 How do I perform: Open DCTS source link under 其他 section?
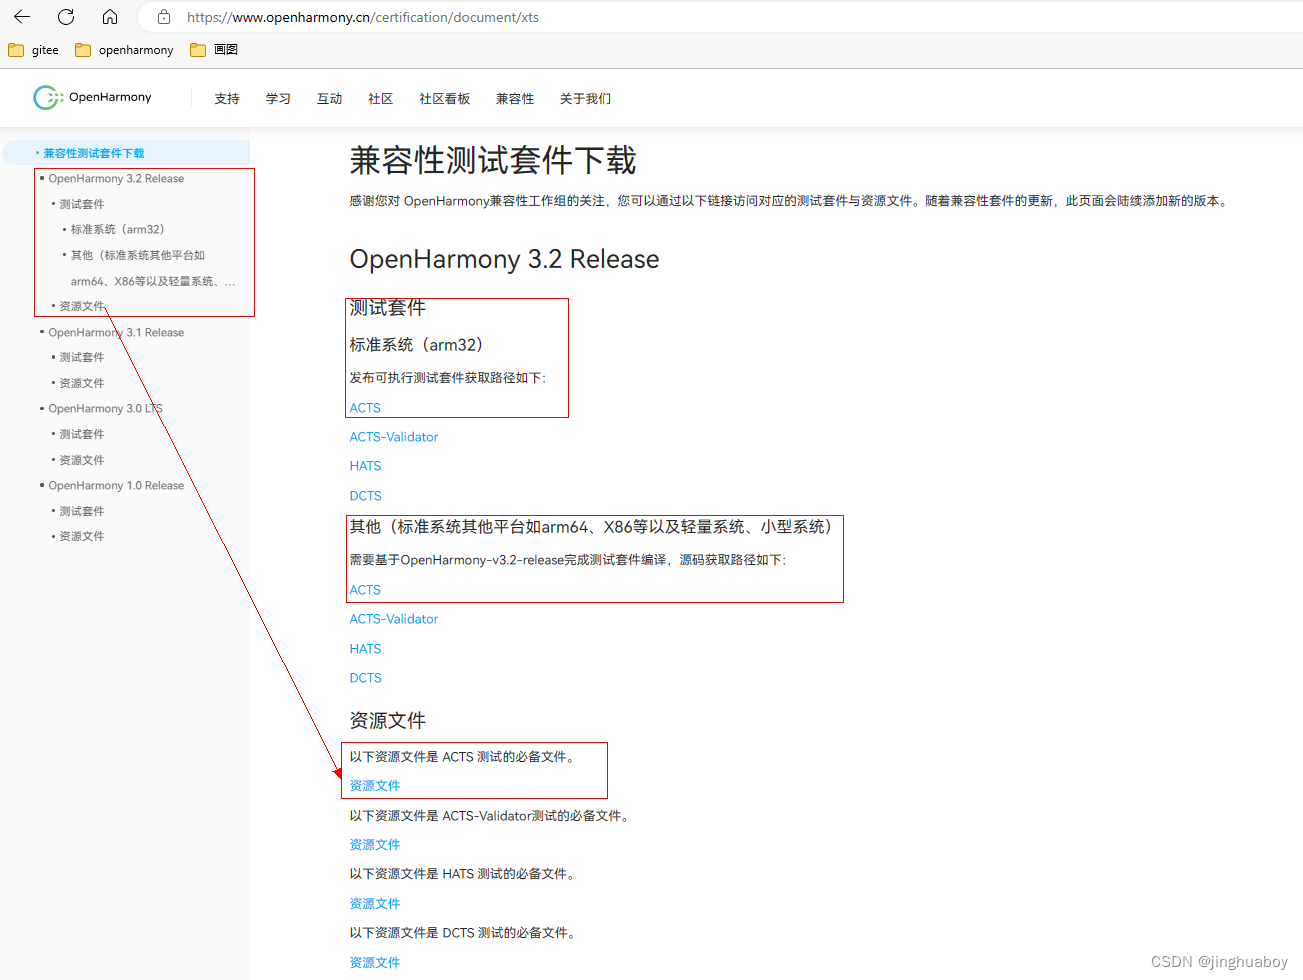click(365, 678)
